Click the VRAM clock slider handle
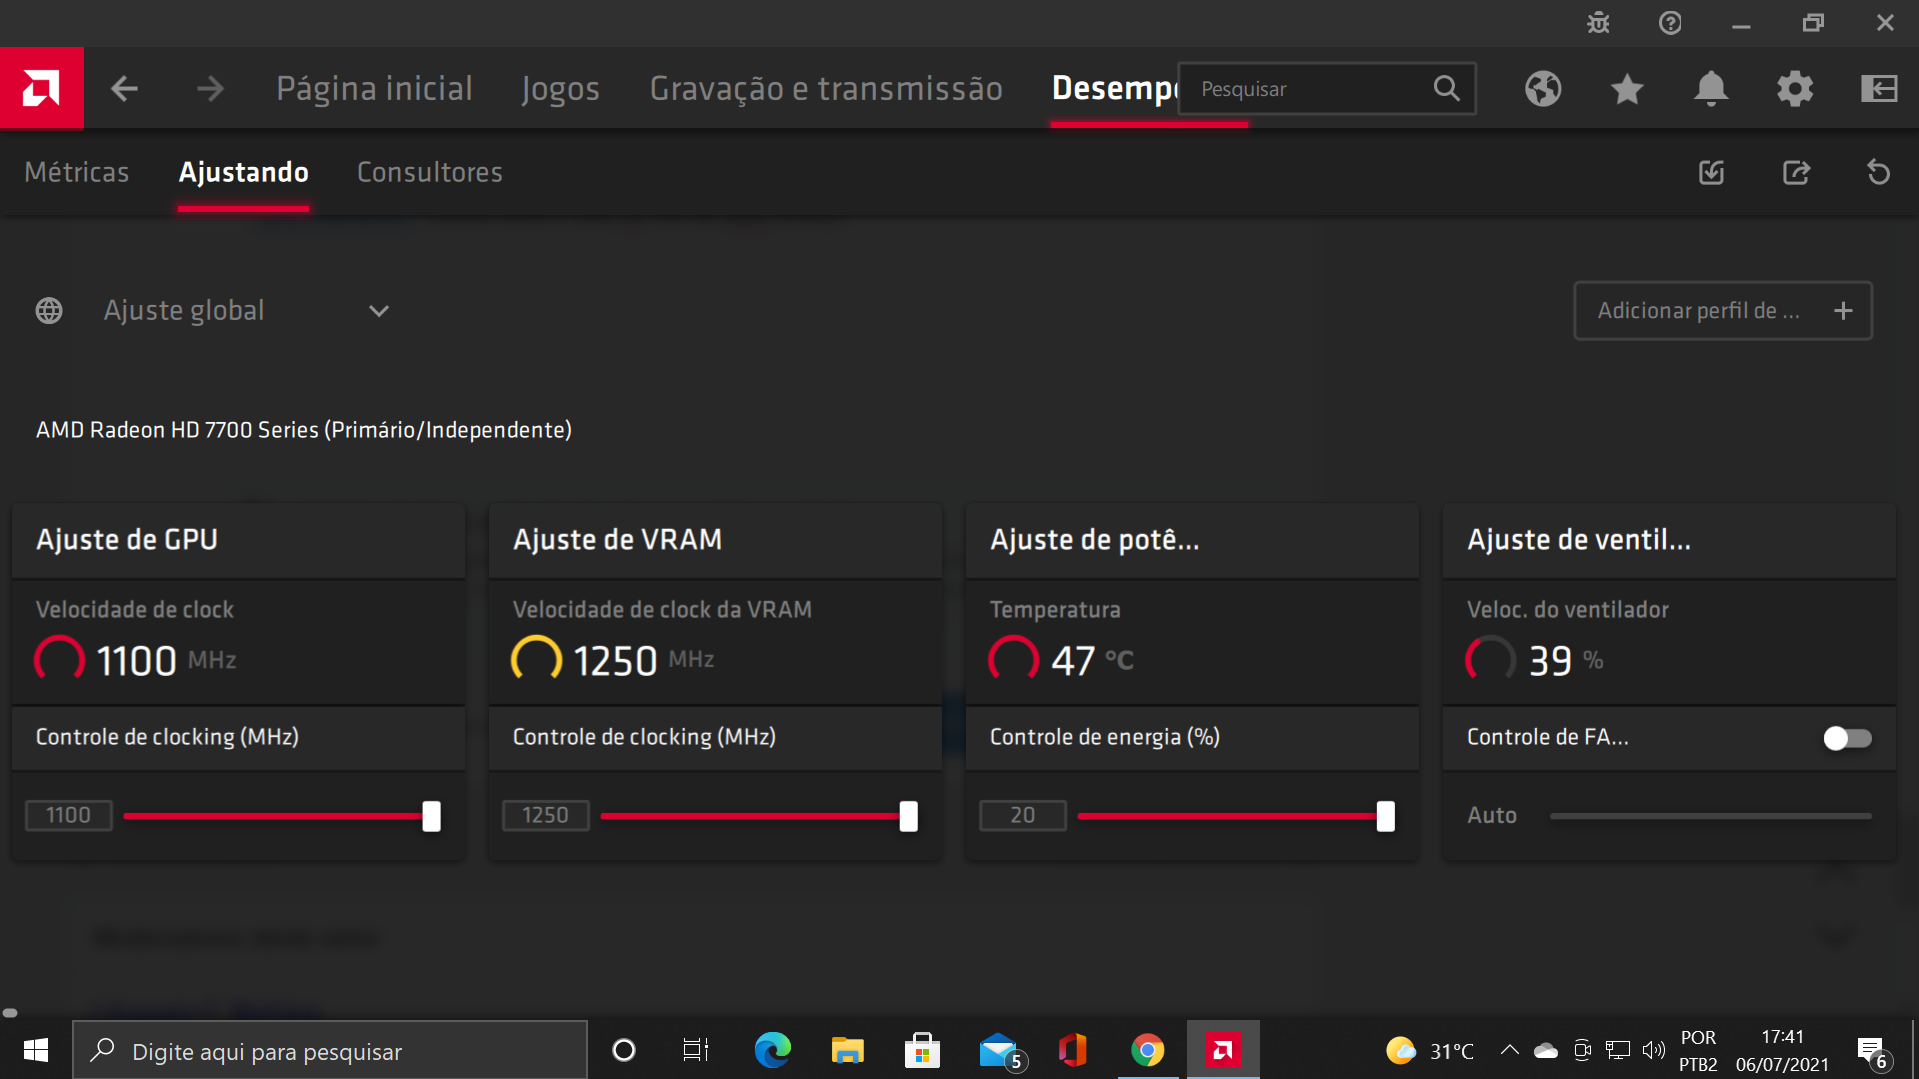1919x1079 pixels. tap(908, 816)
